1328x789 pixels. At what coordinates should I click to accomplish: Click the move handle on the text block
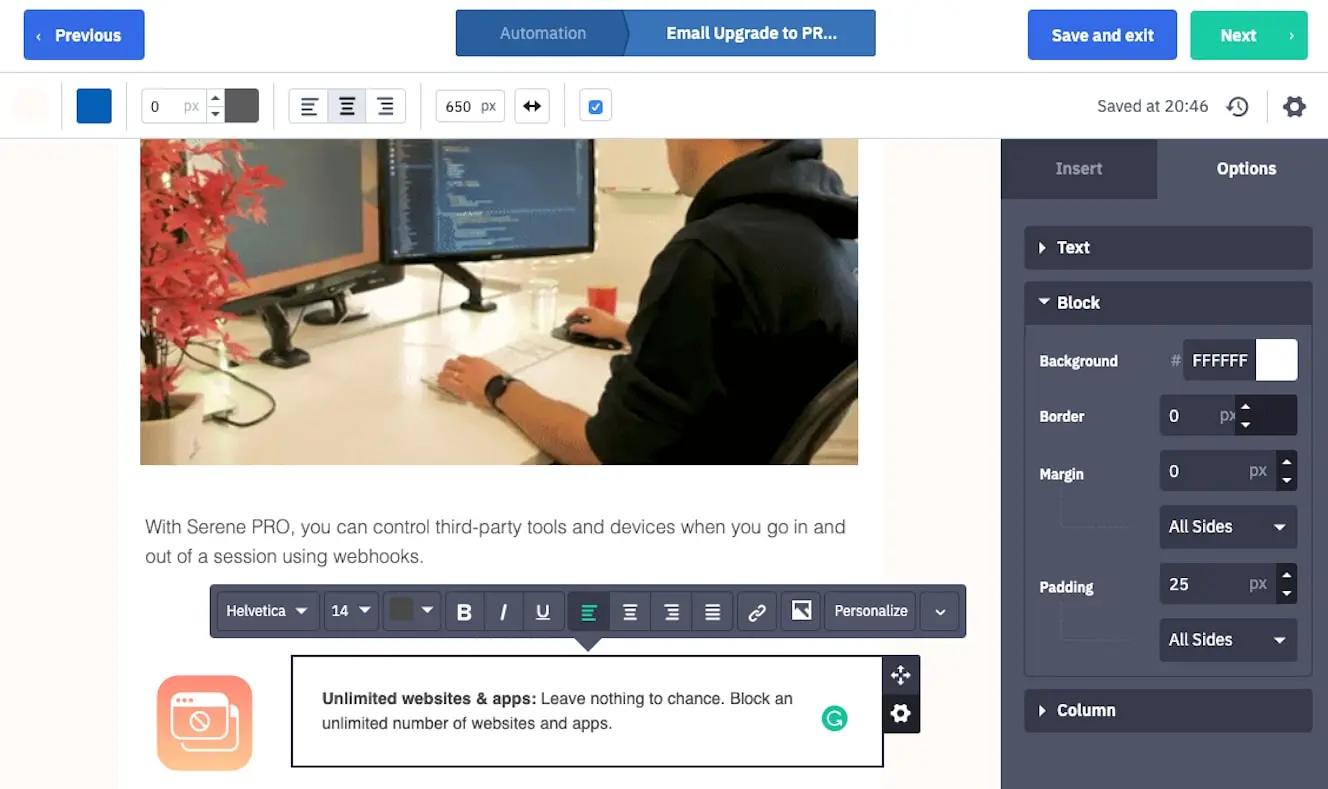coord(900,675)
